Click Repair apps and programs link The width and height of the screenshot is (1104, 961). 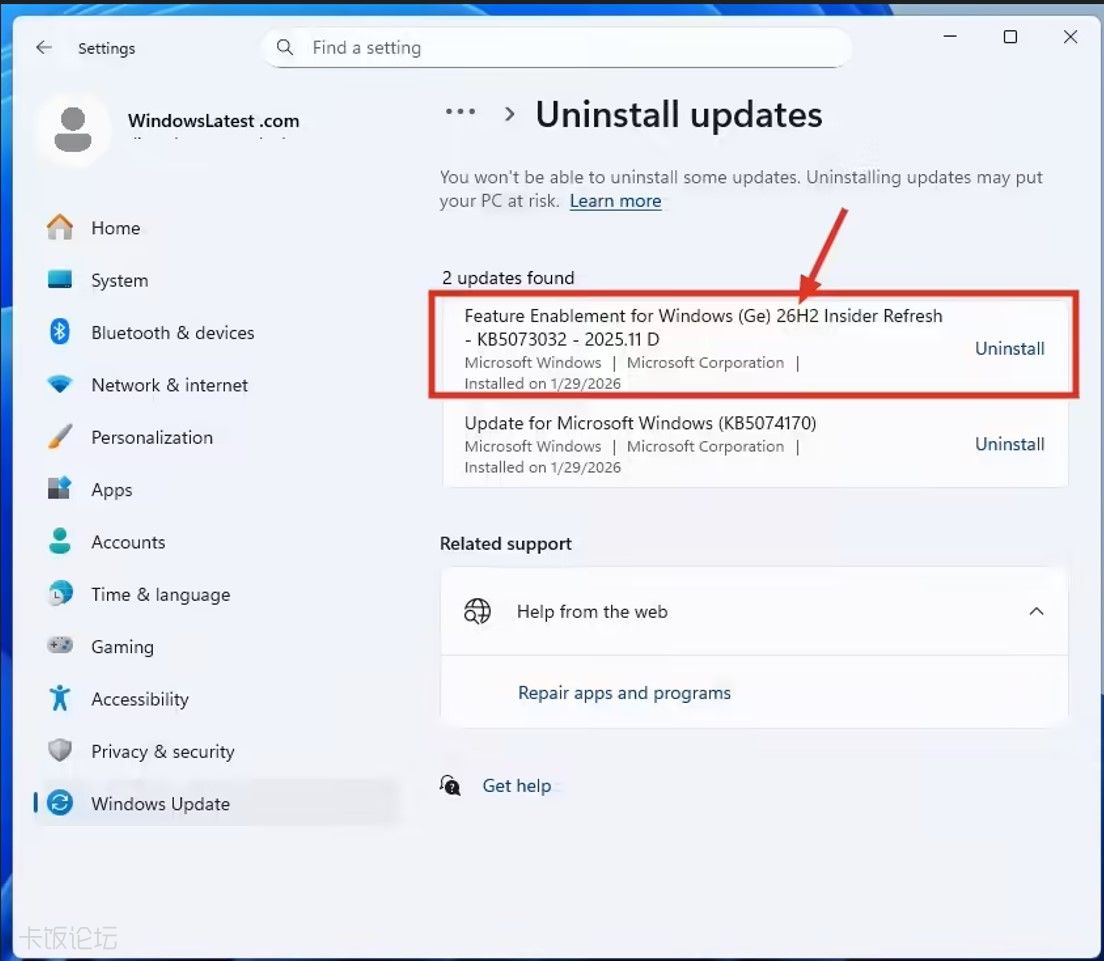tap(624, 693)
